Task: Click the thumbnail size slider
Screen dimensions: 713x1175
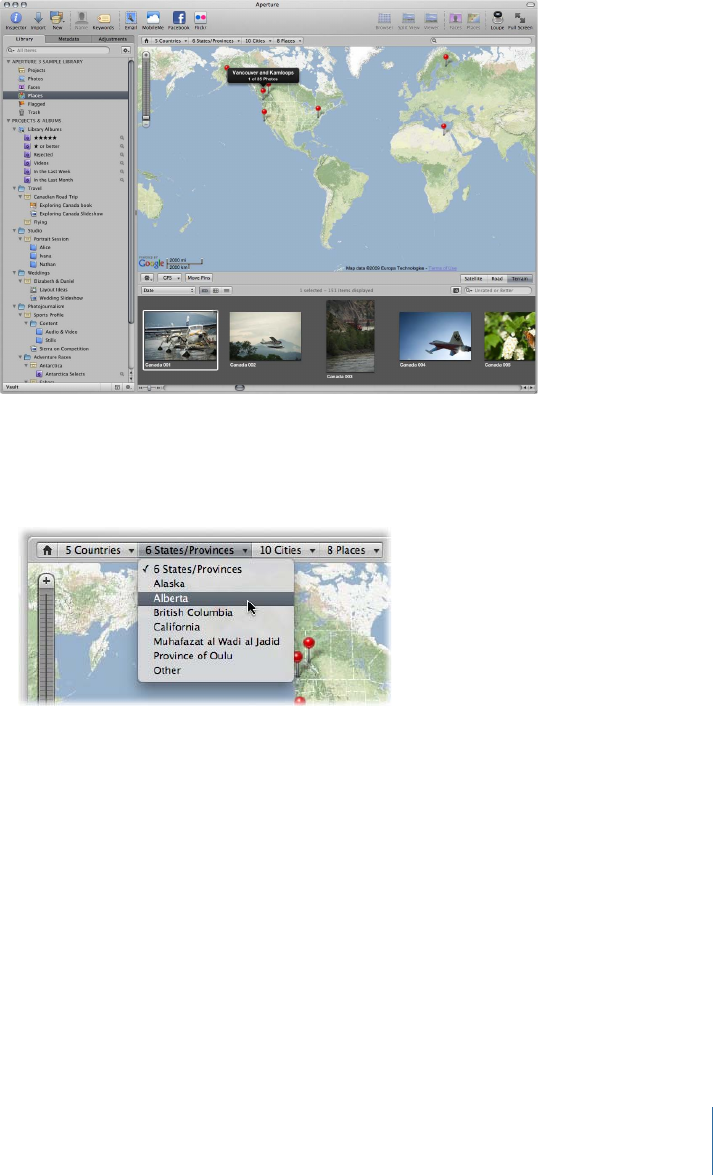Action: [149, 387]
